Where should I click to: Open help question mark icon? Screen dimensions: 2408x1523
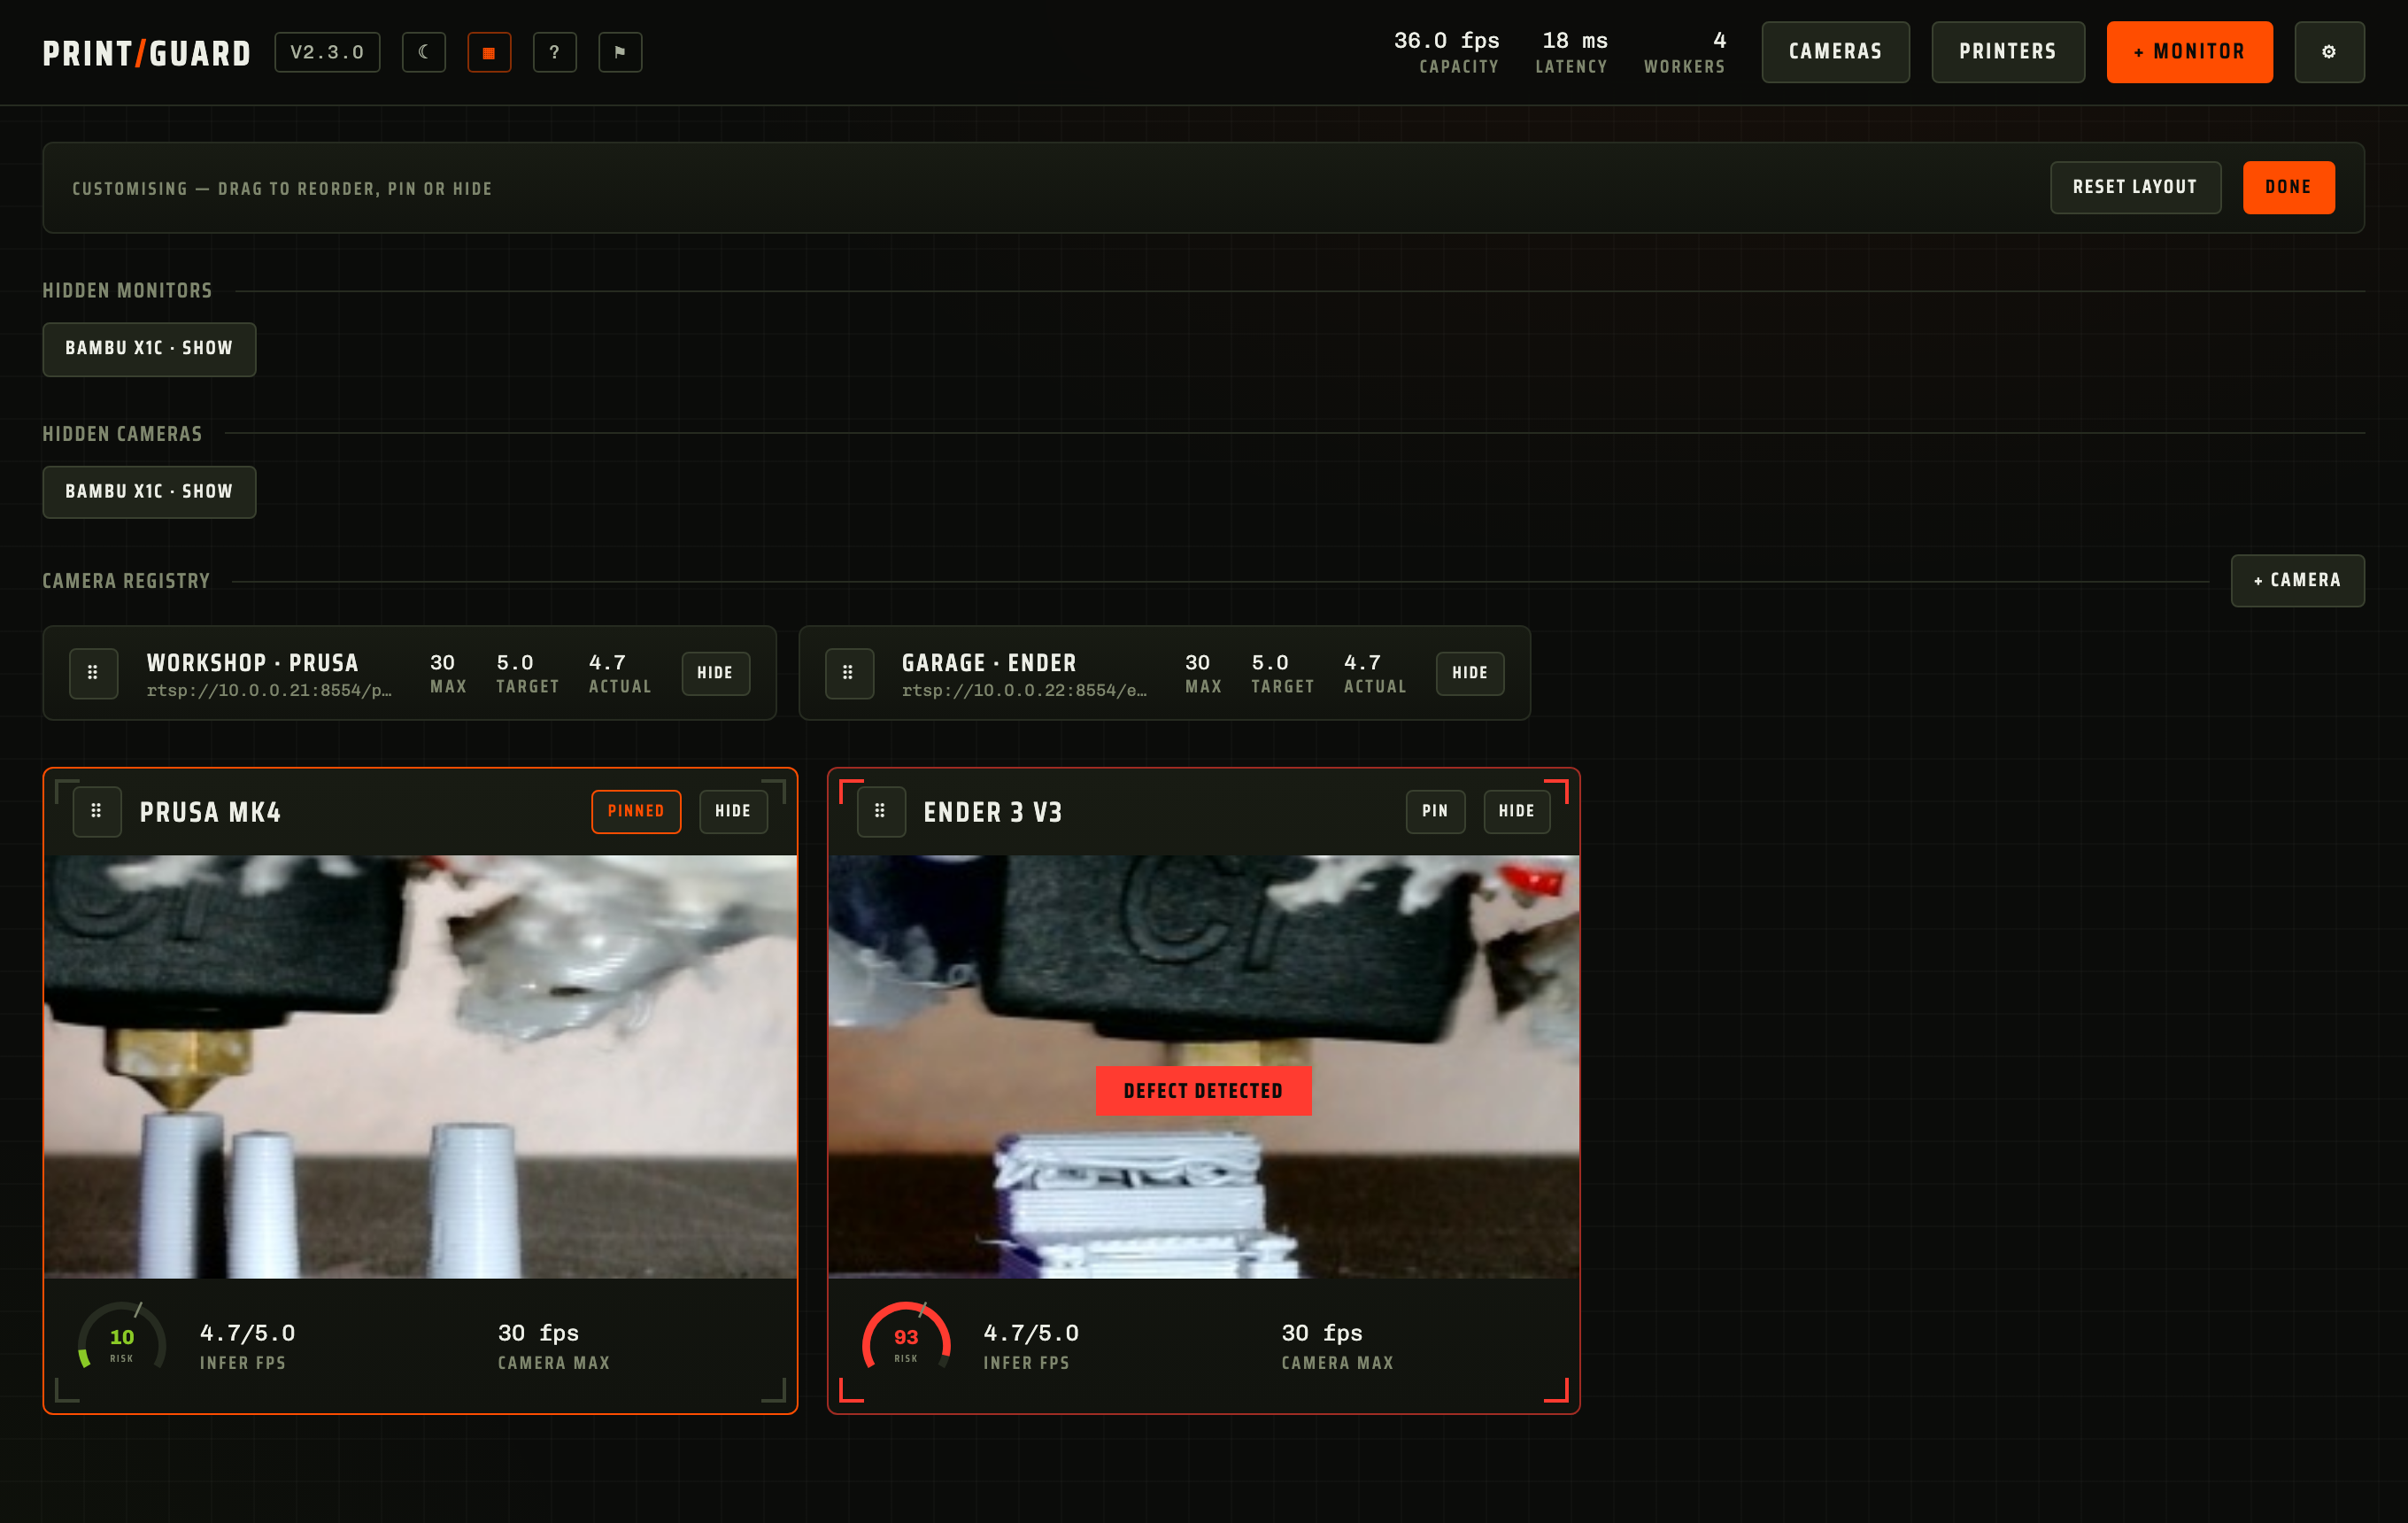click(x=555, y=52)
